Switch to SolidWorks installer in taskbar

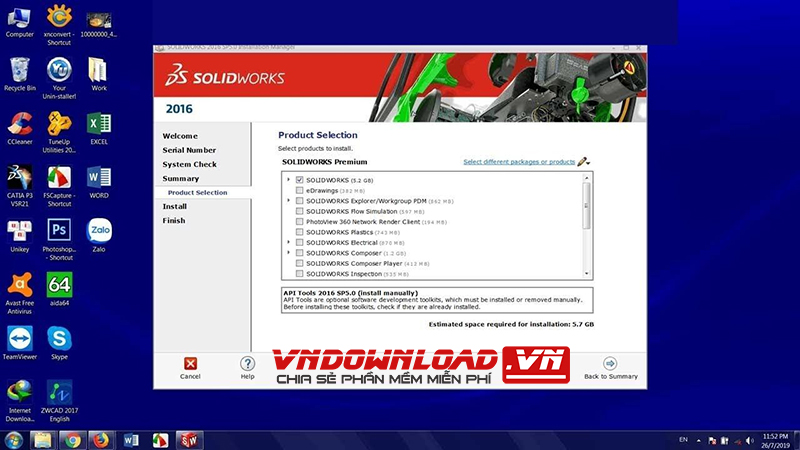tap(189, 440)
